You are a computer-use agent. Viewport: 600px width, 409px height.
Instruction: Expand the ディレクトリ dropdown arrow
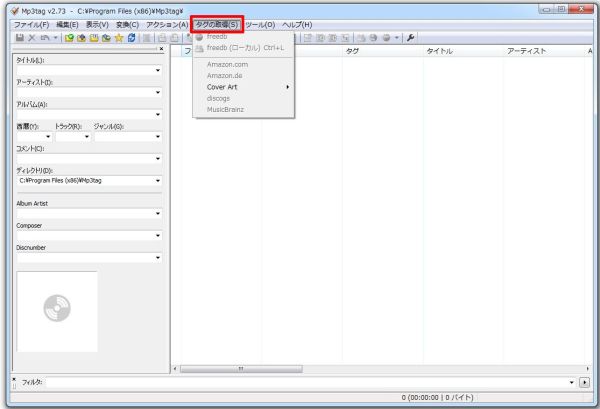coord(158,181)
